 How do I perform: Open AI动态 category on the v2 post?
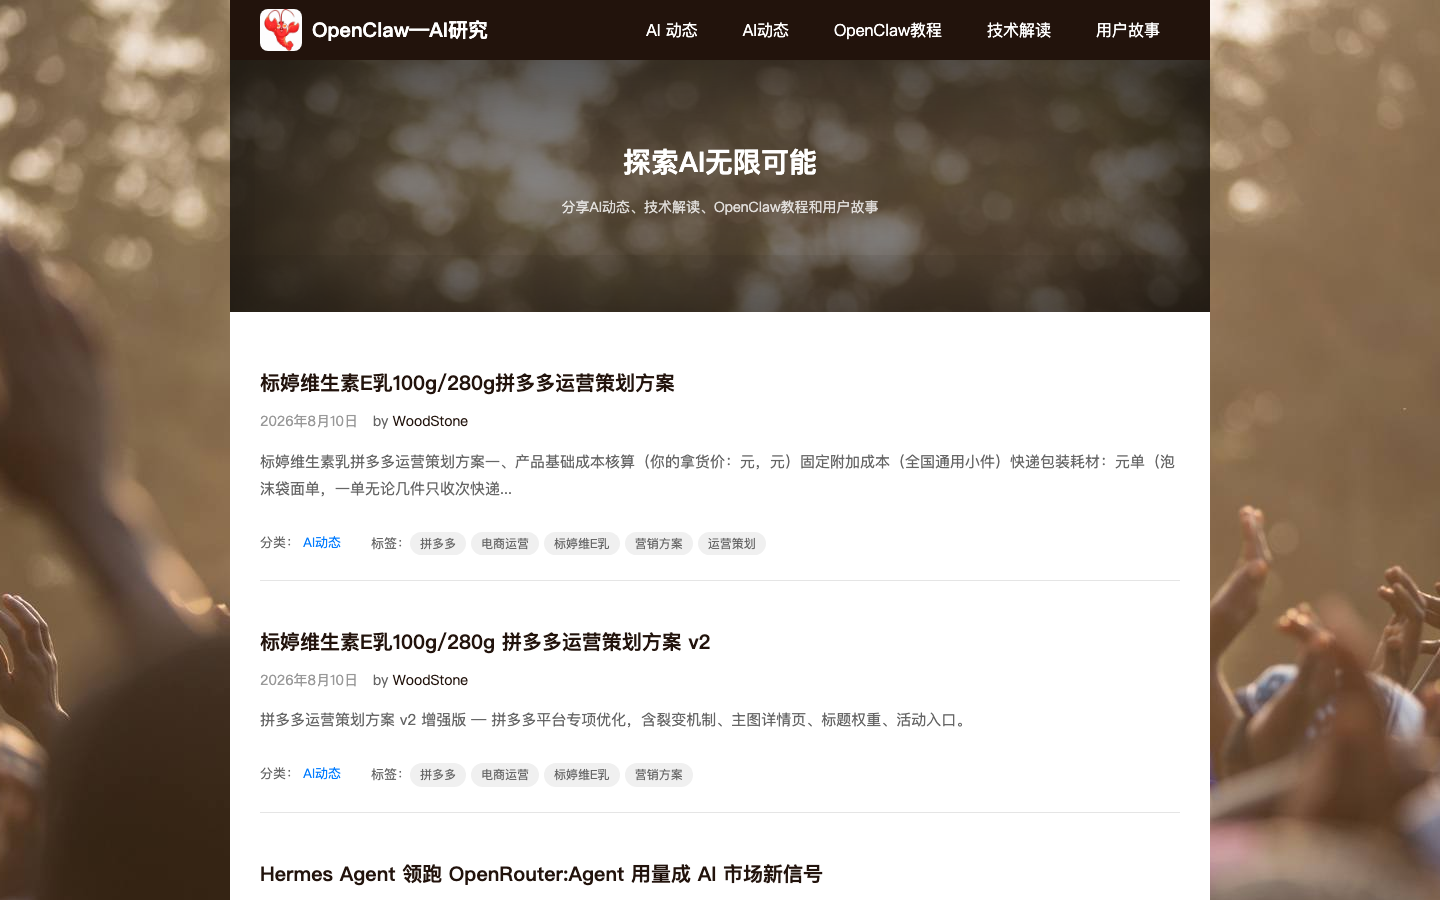click(x=322, y=773)
